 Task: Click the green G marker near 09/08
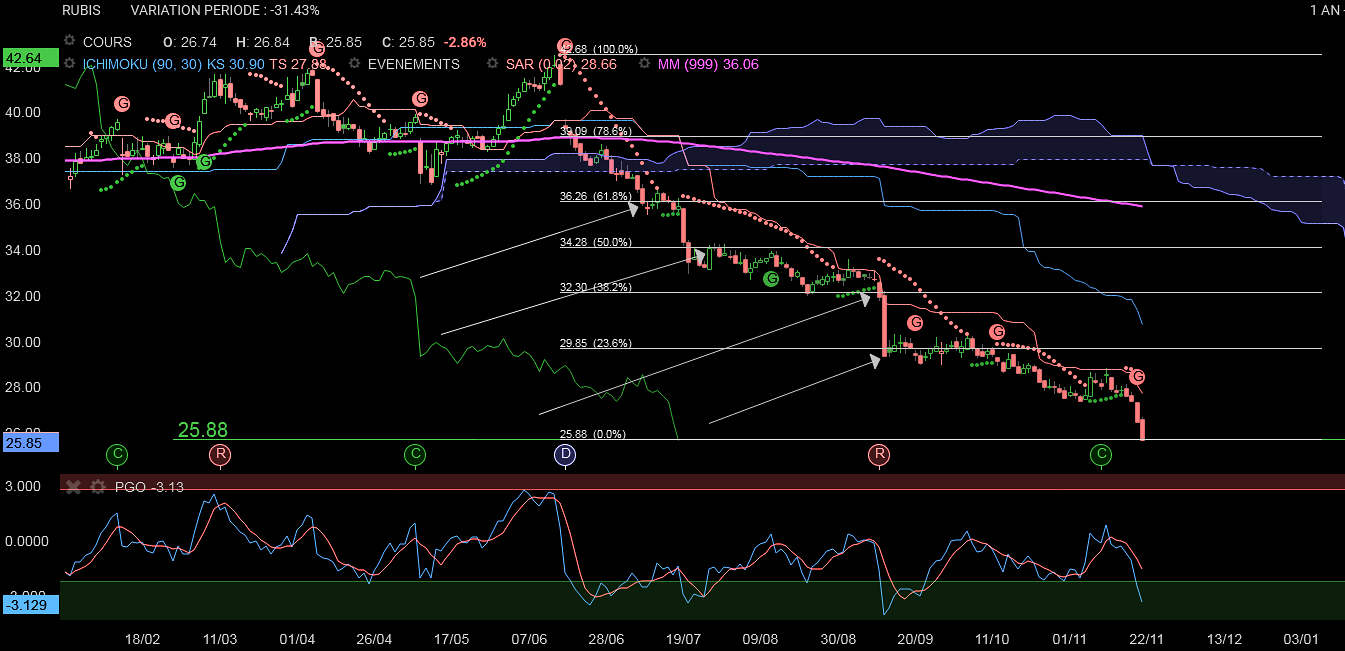click(x=771, y=279)
